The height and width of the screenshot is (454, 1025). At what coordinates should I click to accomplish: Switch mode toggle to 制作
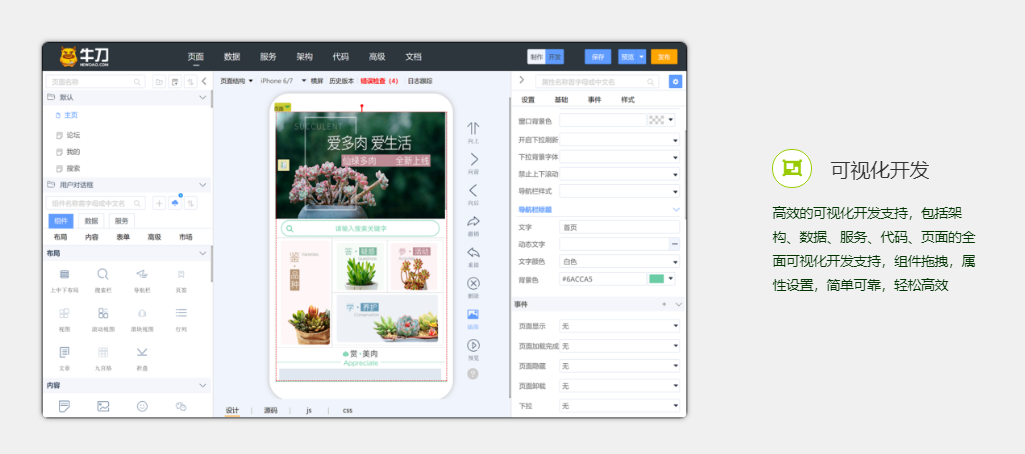click(x=537, y=57)
